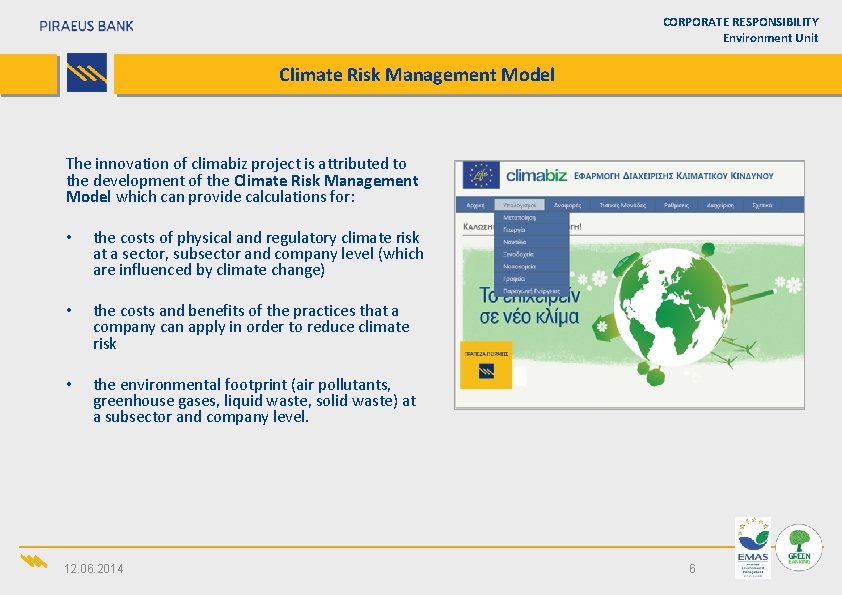
Task: Click the slide page number 6
Action: point(692,568)
